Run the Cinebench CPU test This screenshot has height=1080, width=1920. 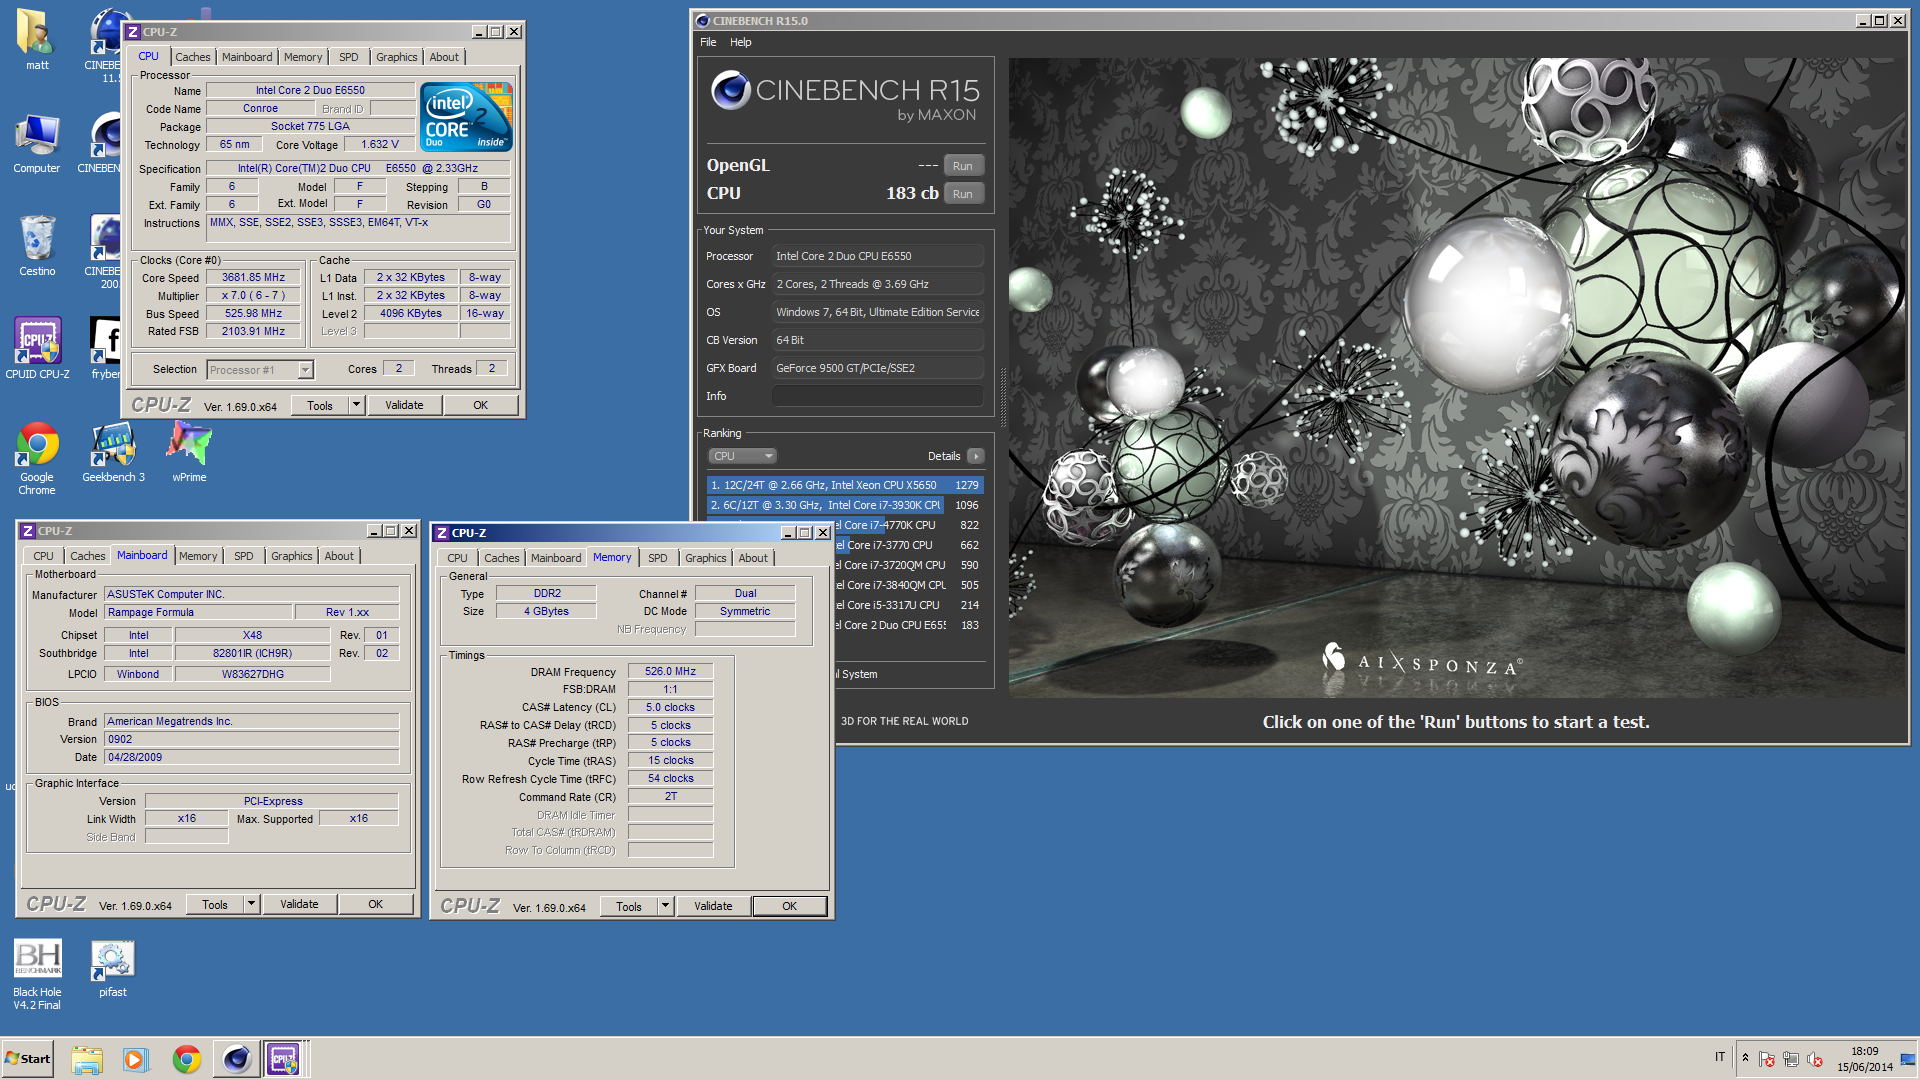click(963, 194)
